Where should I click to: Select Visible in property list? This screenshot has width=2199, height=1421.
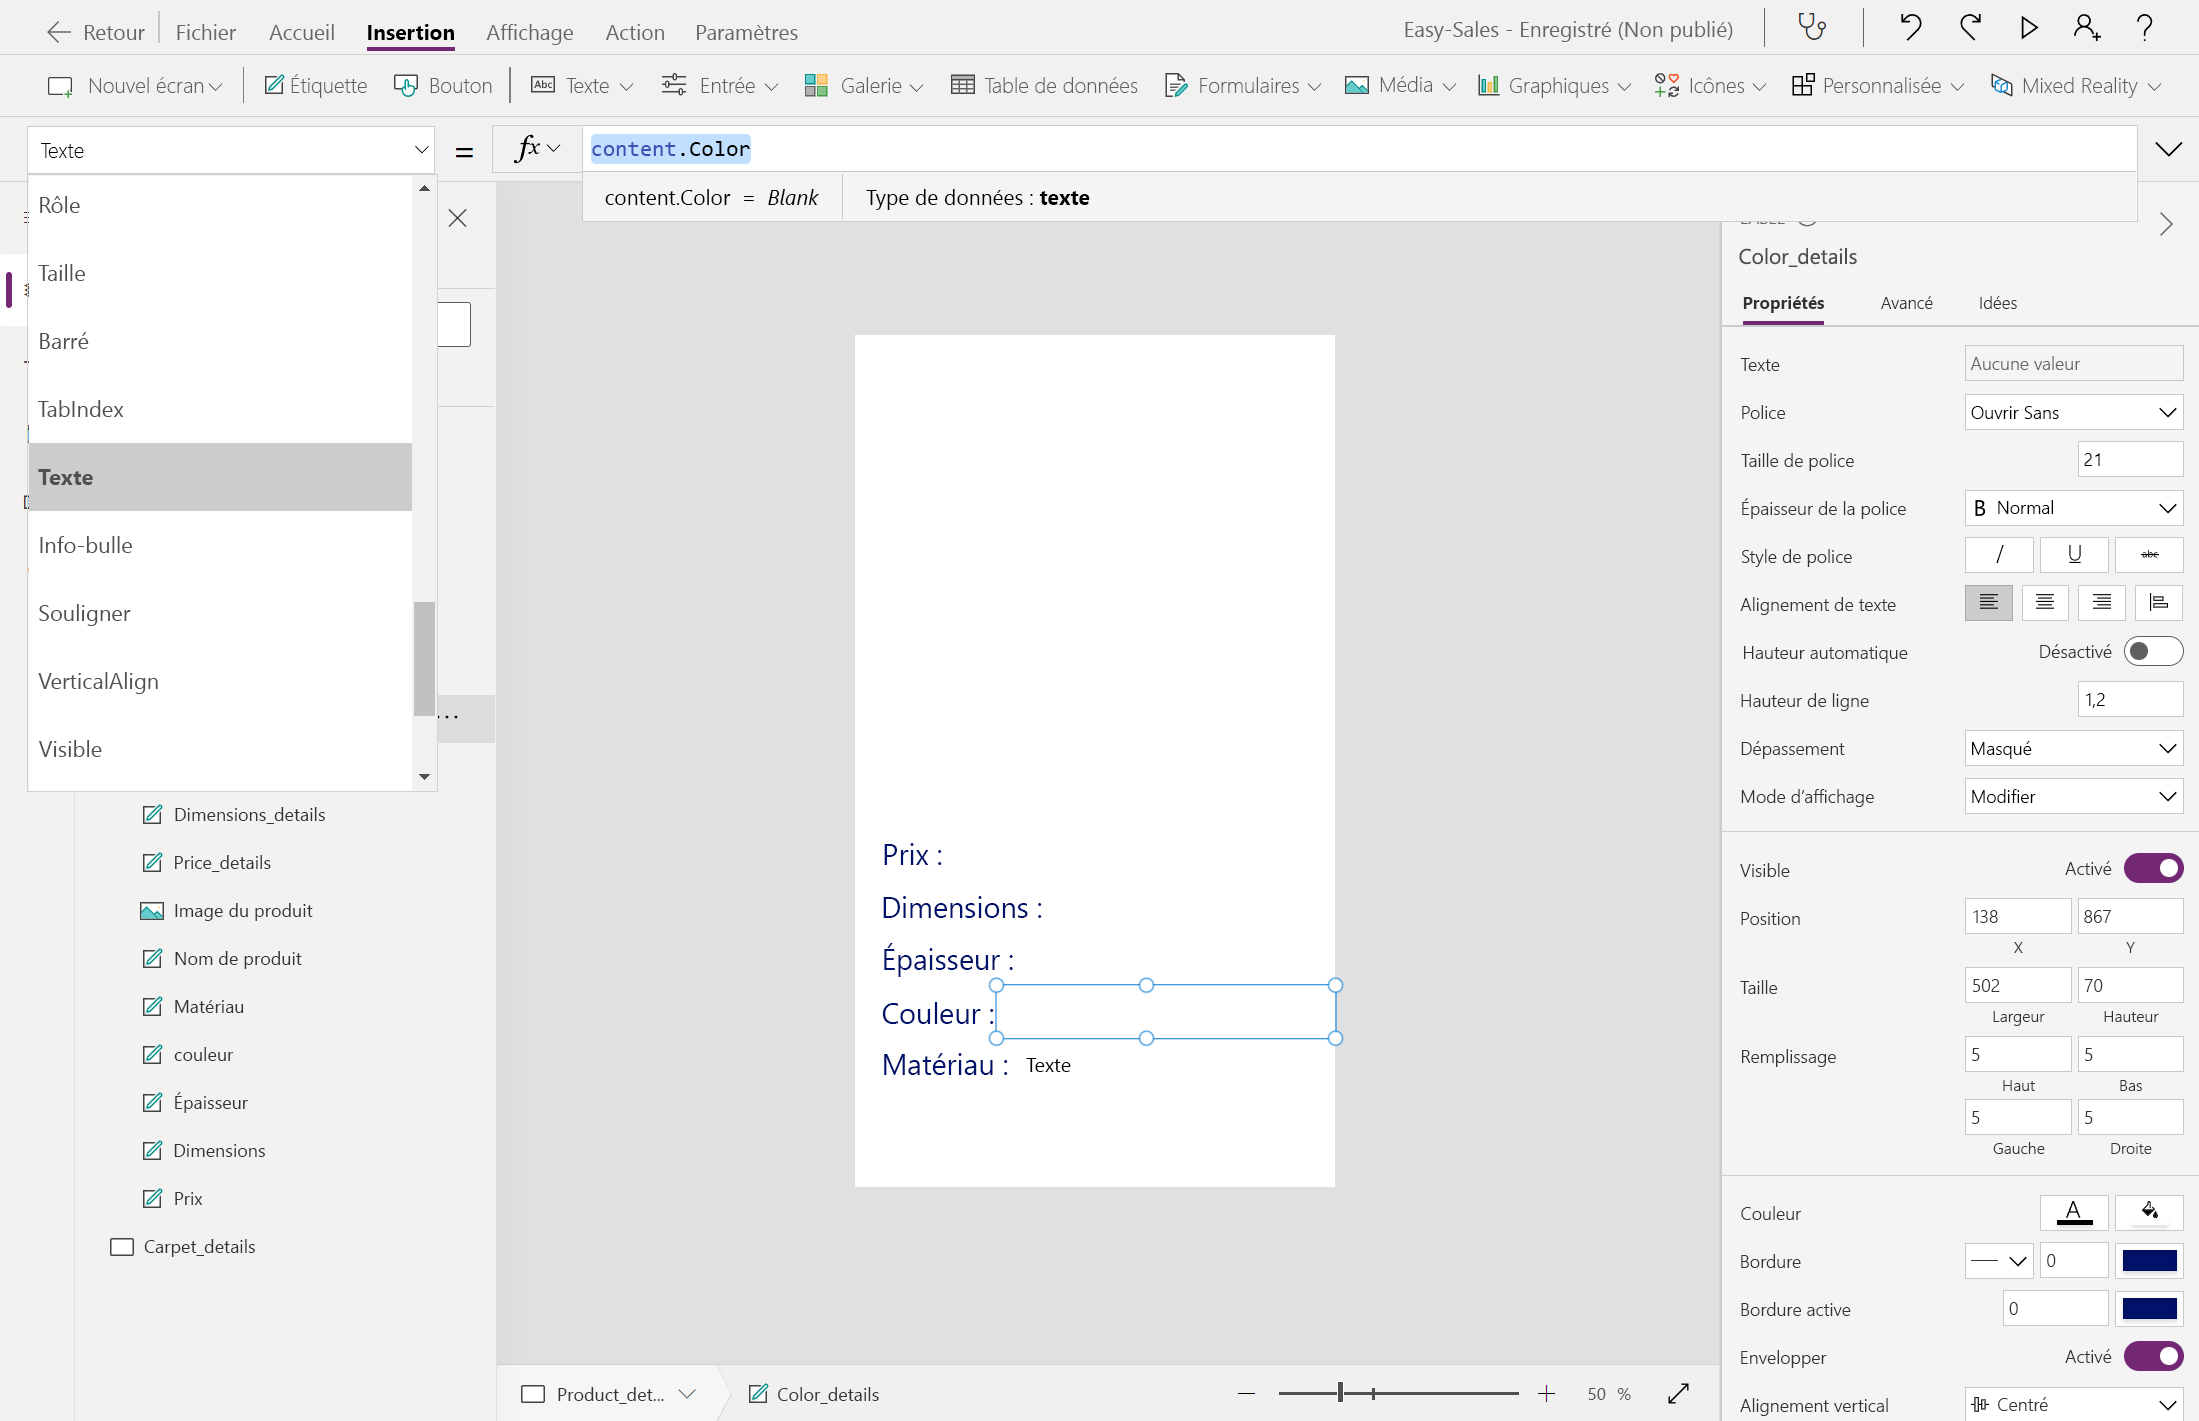tap(220, 749)
